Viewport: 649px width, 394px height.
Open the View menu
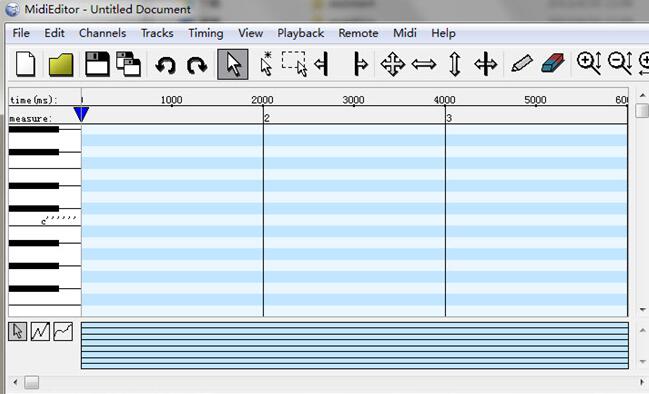tap(250, 33)
